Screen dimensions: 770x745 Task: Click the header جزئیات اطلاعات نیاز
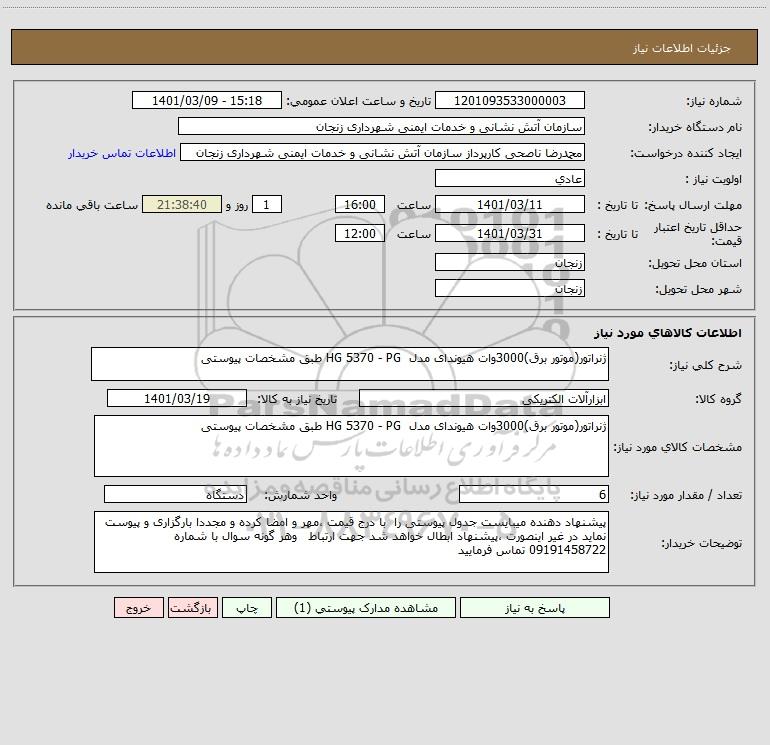pos(682,48)
